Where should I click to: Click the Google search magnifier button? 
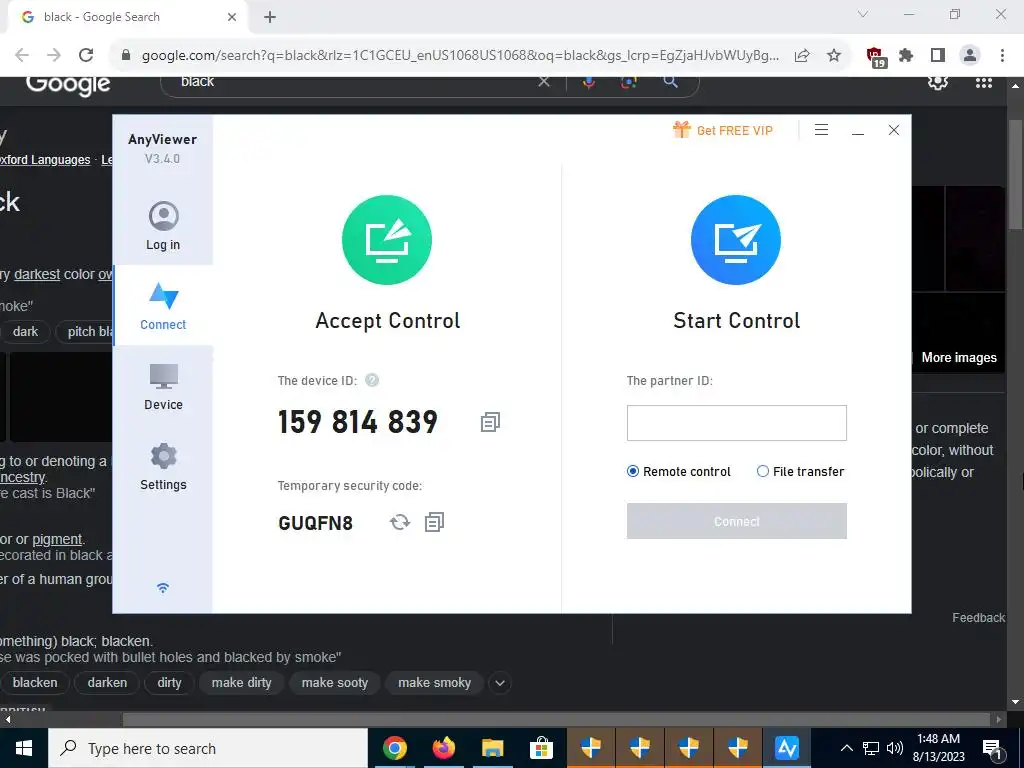pyautogui.click(x=670, y=82)
